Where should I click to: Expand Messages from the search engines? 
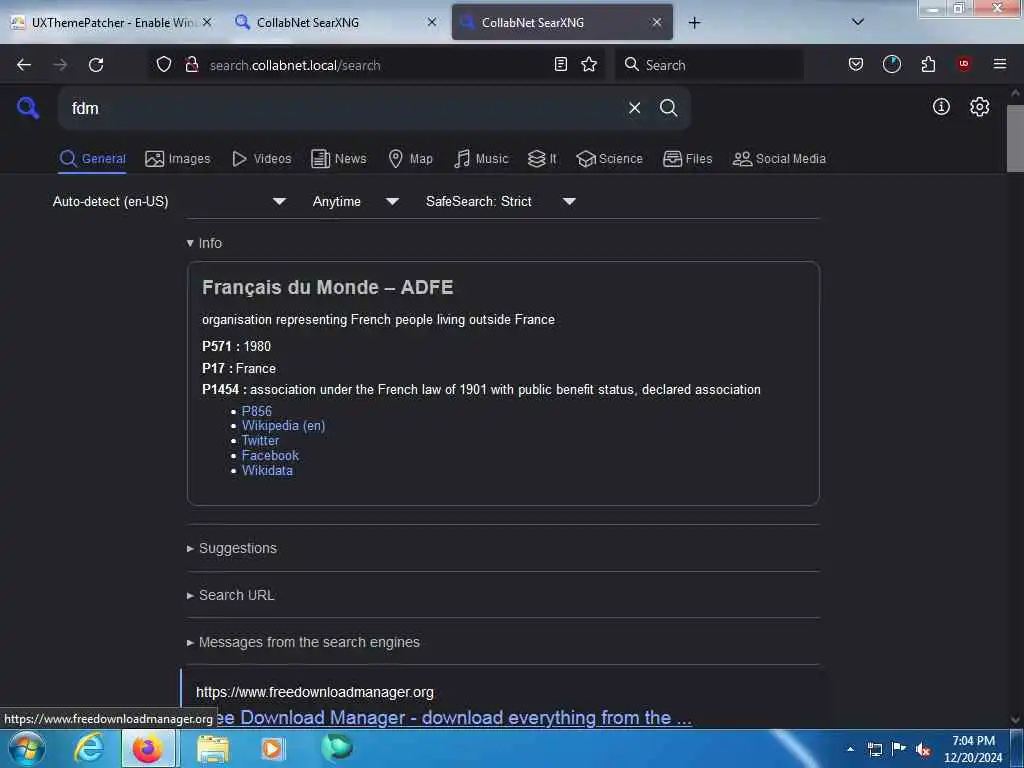(x=303, y=642)
